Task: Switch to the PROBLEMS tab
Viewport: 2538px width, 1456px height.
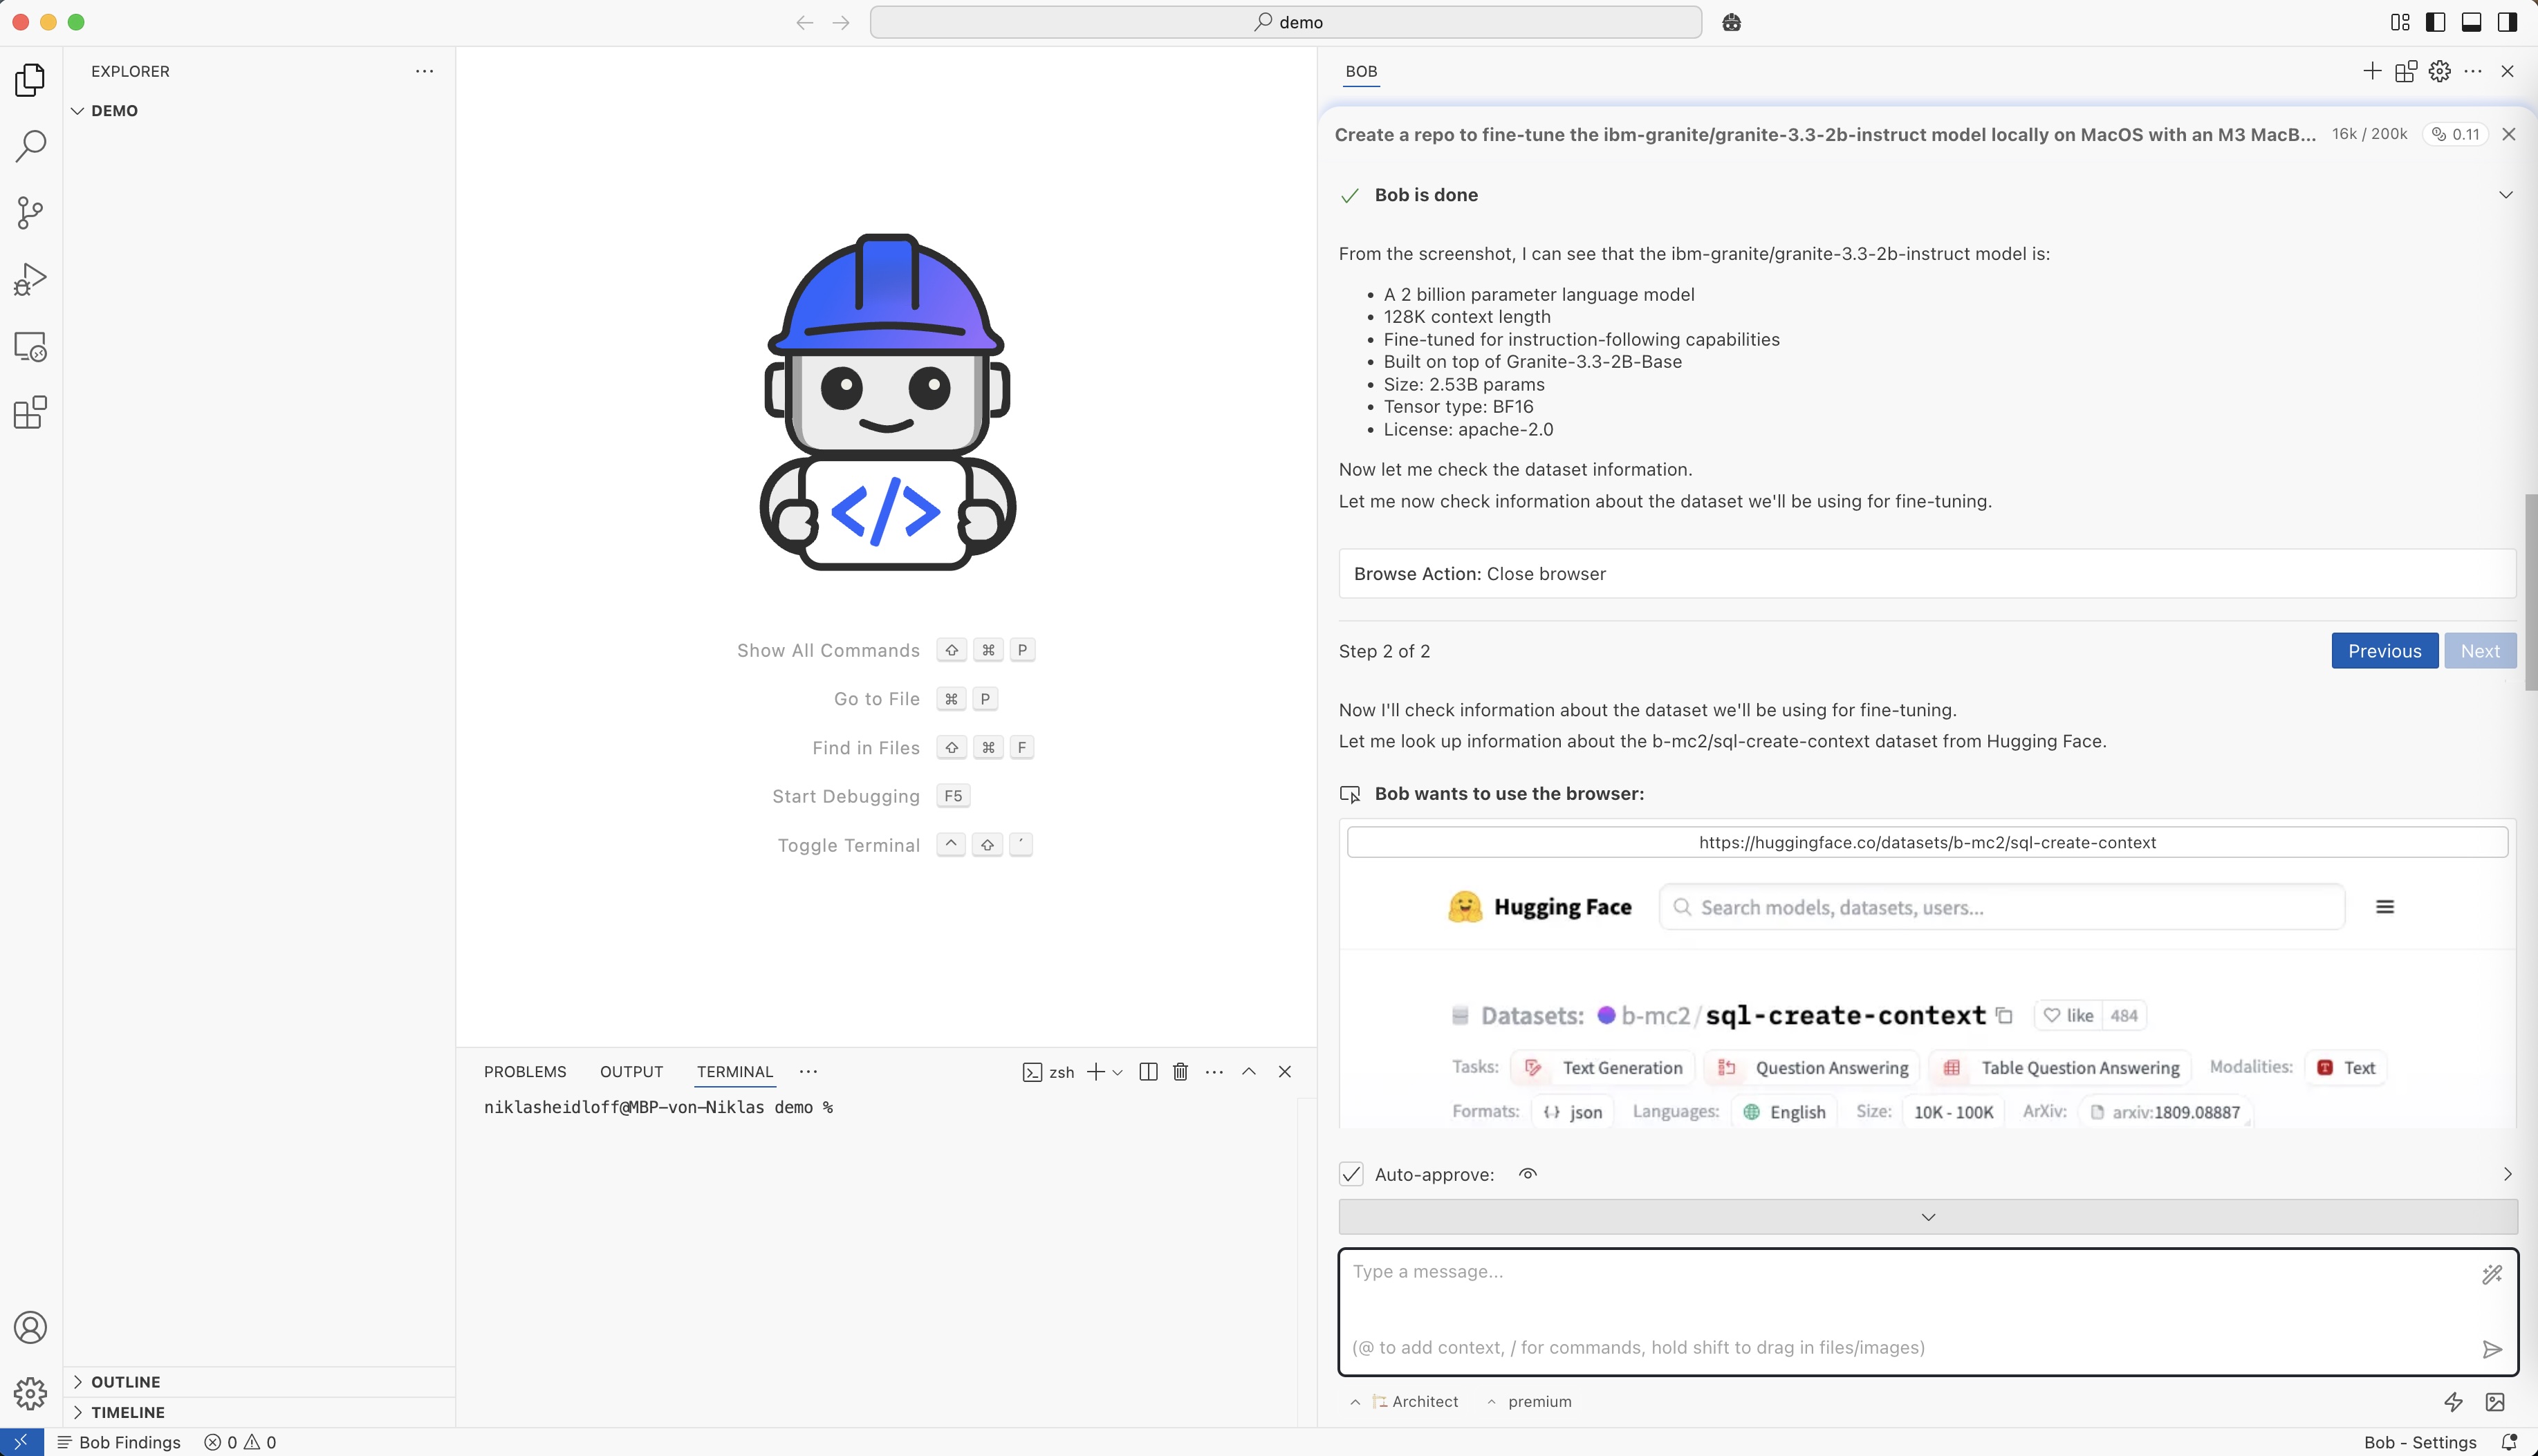Action: click(524, 1072)
